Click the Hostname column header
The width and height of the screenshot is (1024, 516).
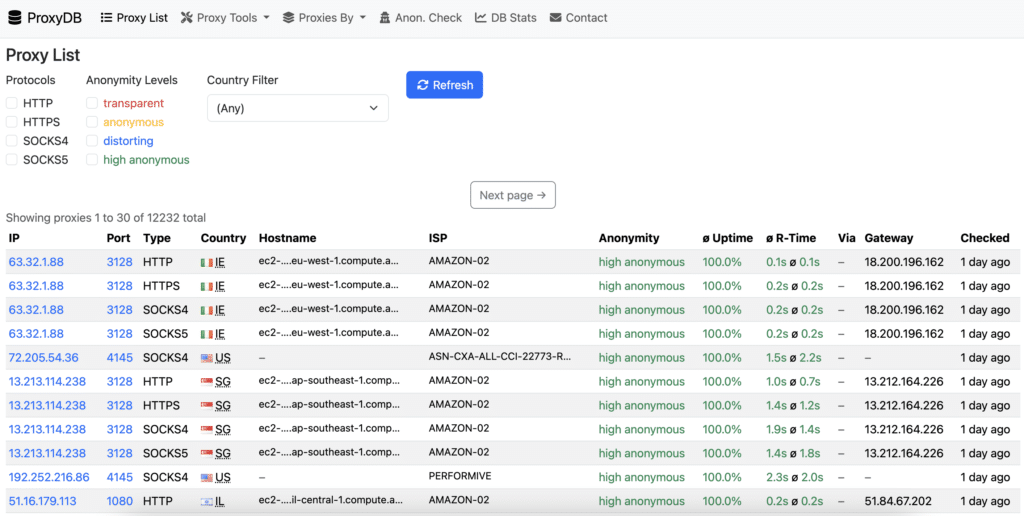click(x=287, y=238)
